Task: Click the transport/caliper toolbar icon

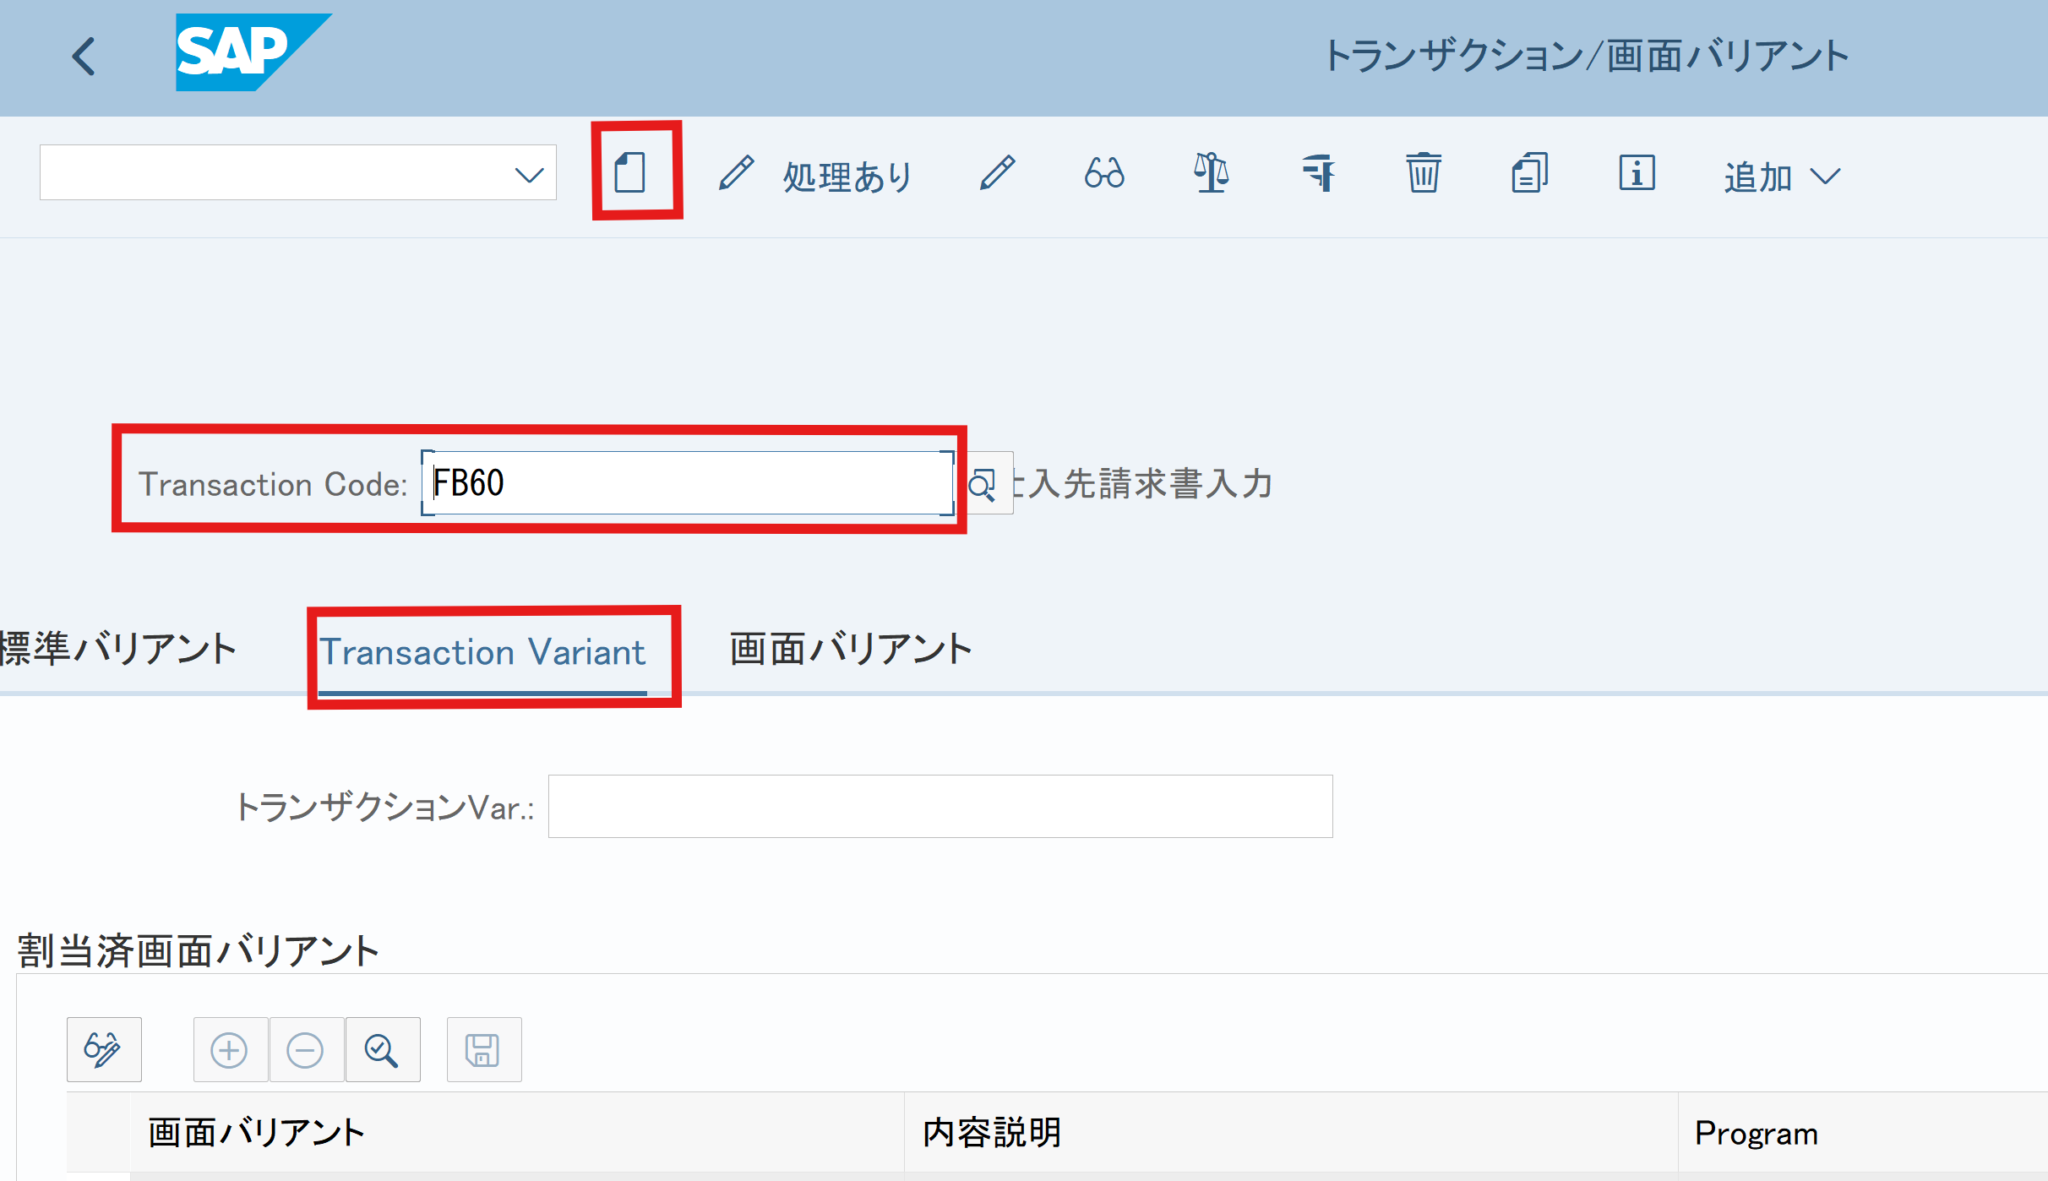Action: tap(1318, 173)
